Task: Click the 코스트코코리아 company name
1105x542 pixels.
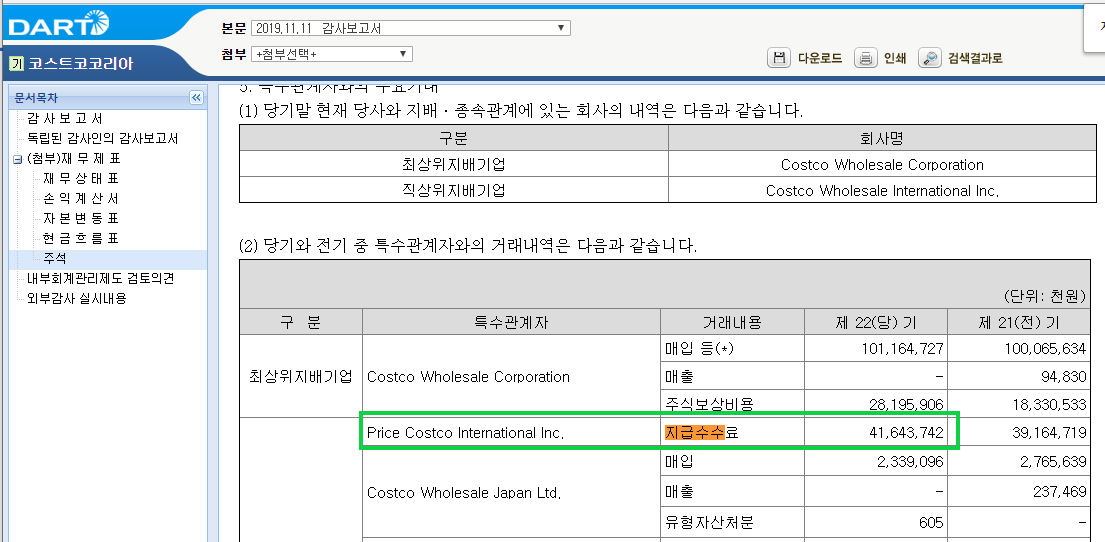Action: (80, 64)
